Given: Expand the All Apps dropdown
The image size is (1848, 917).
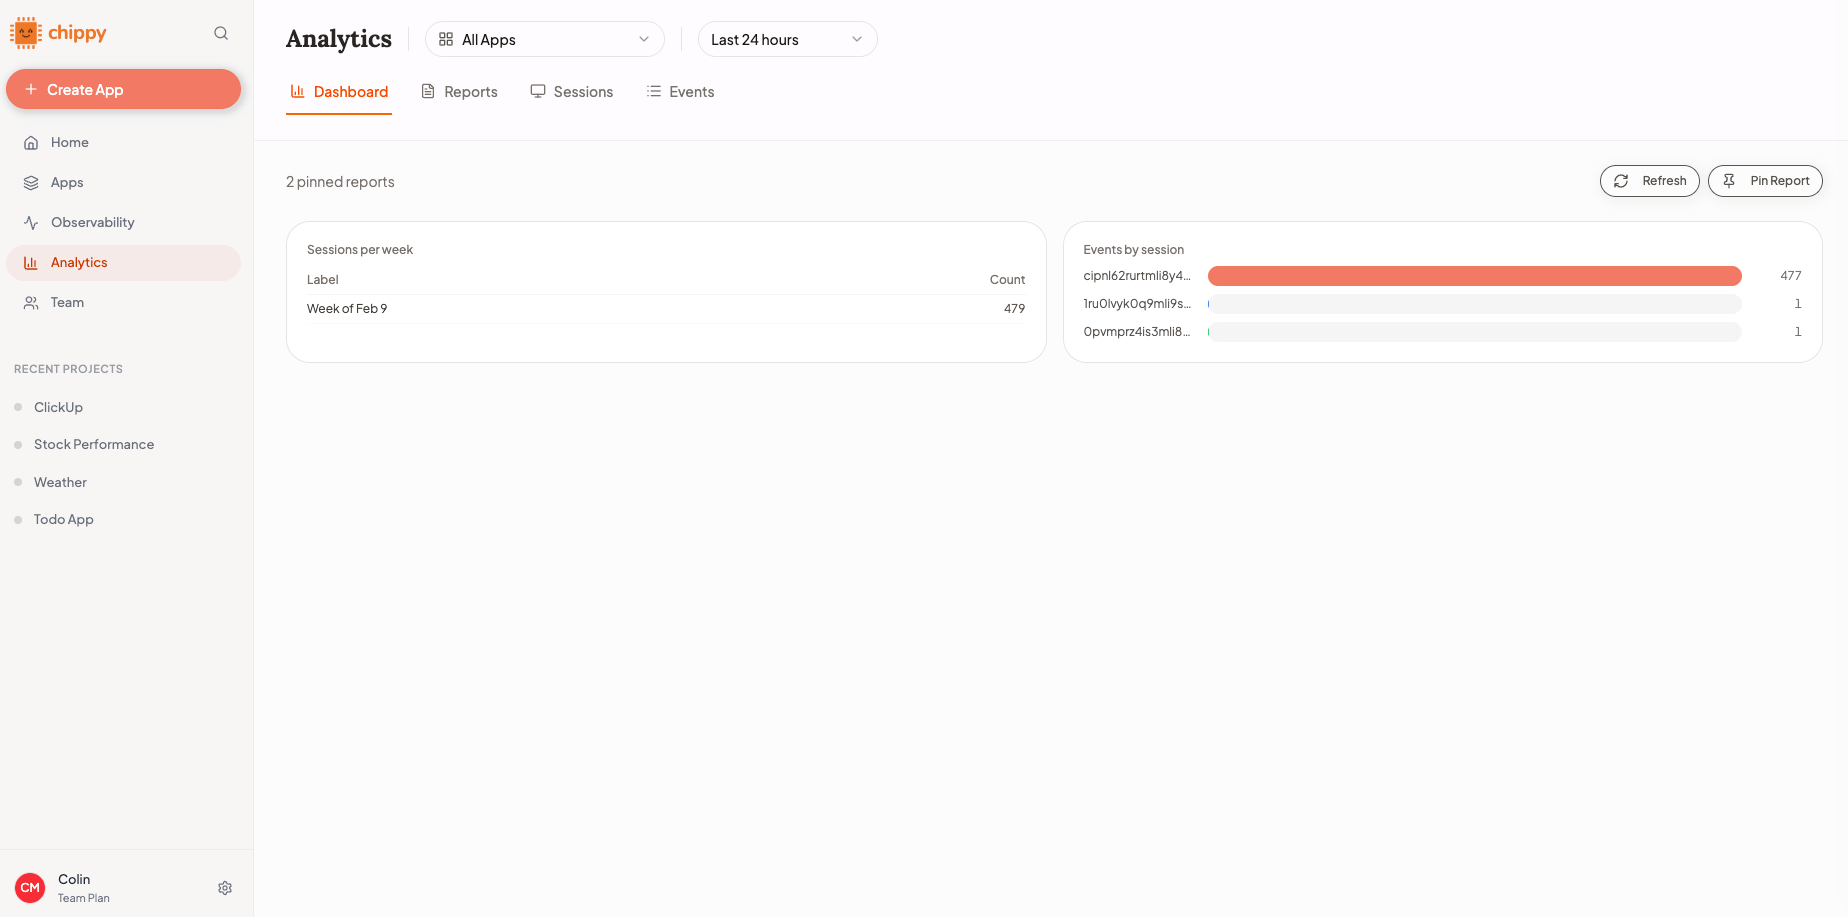Looking at the screenshot, I should [545, 39].
